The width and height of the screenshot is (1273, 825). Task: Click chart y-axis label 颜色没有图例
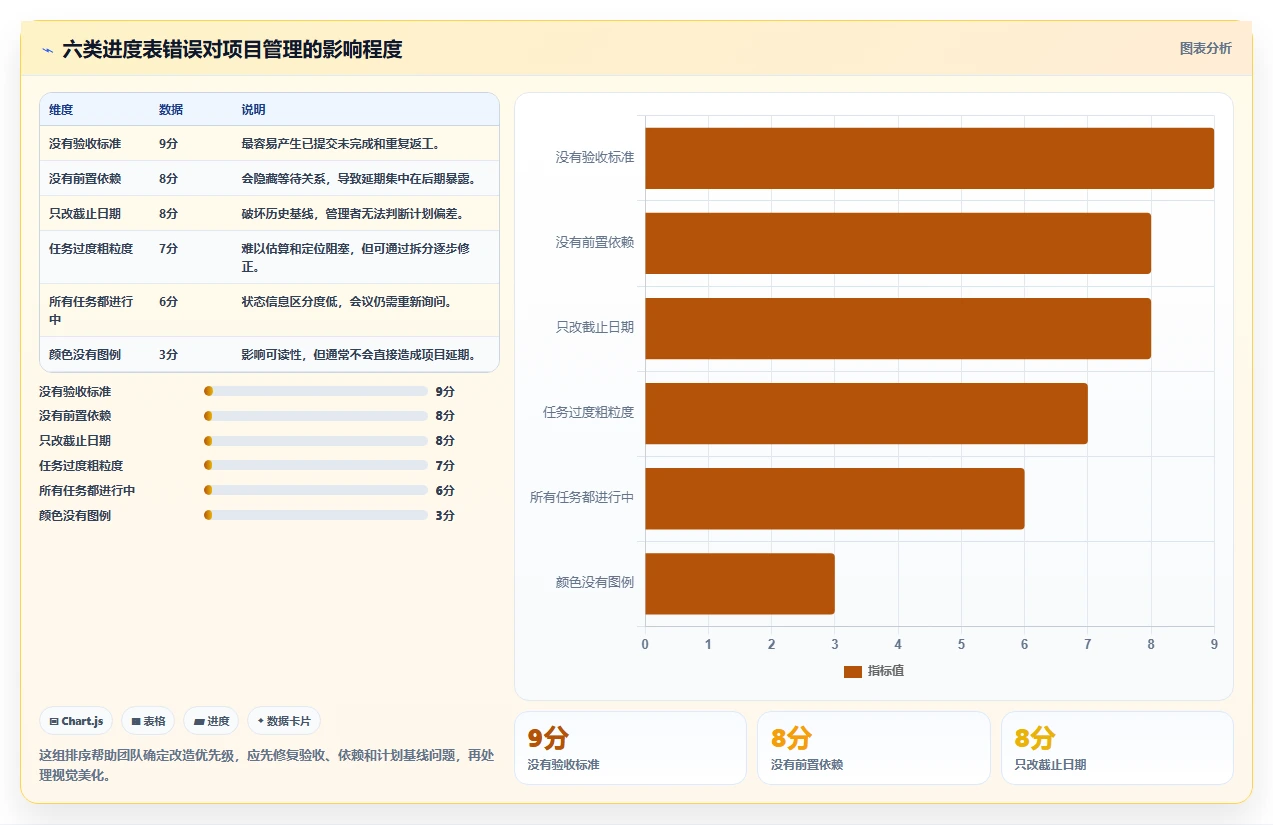tap(595, 583)
